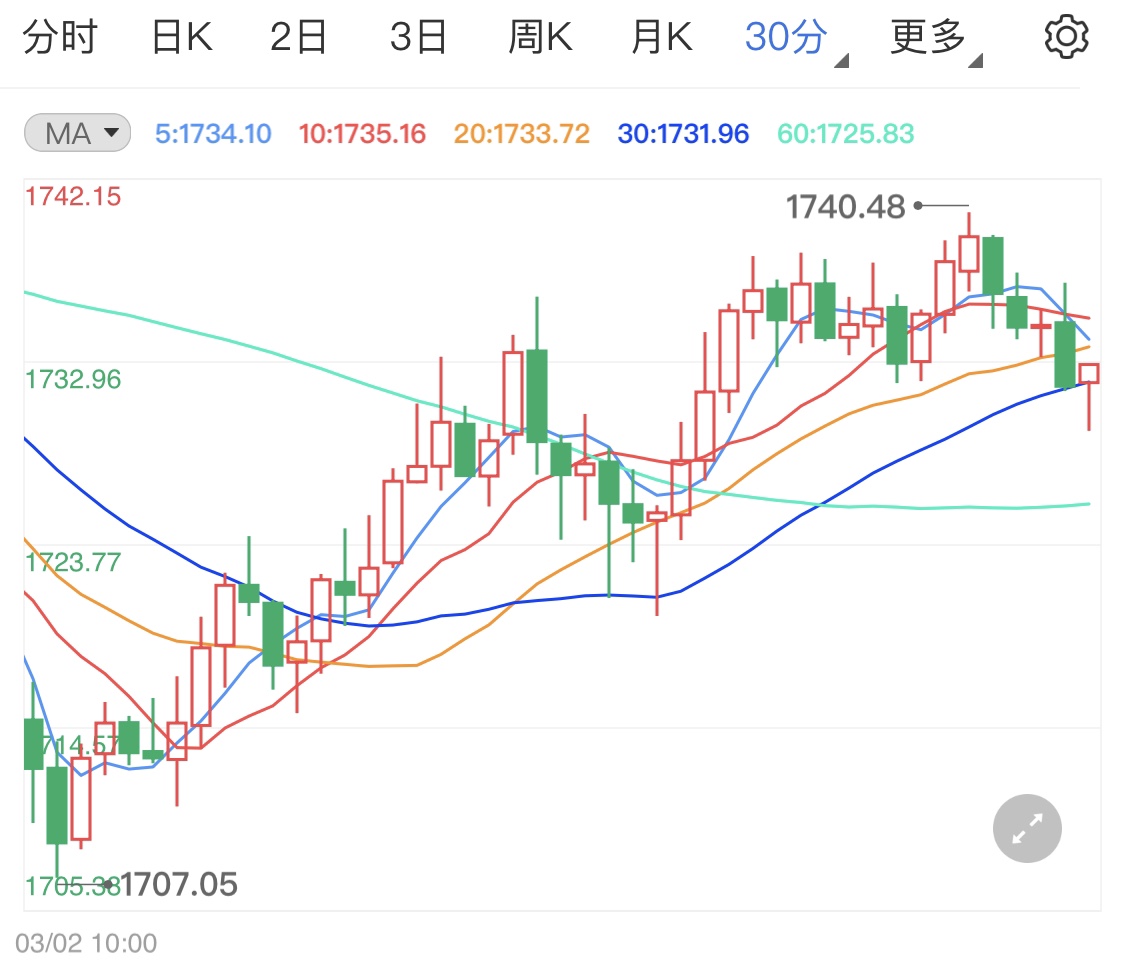
Task: Click the low price label 1707.05
Action: [179, 884]
